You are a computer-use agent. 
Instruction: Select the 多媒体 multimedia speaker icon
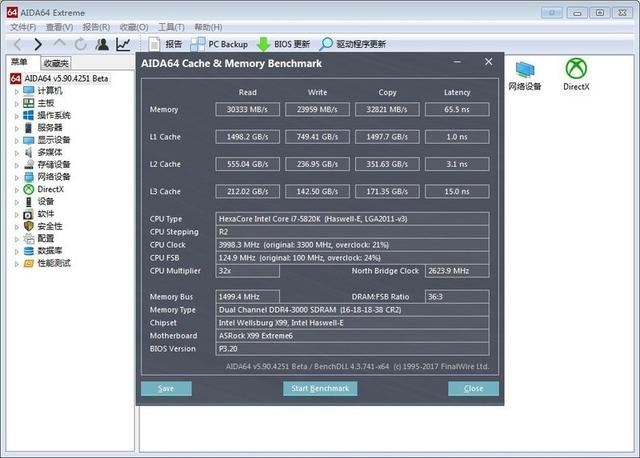(x=29, y=152)
